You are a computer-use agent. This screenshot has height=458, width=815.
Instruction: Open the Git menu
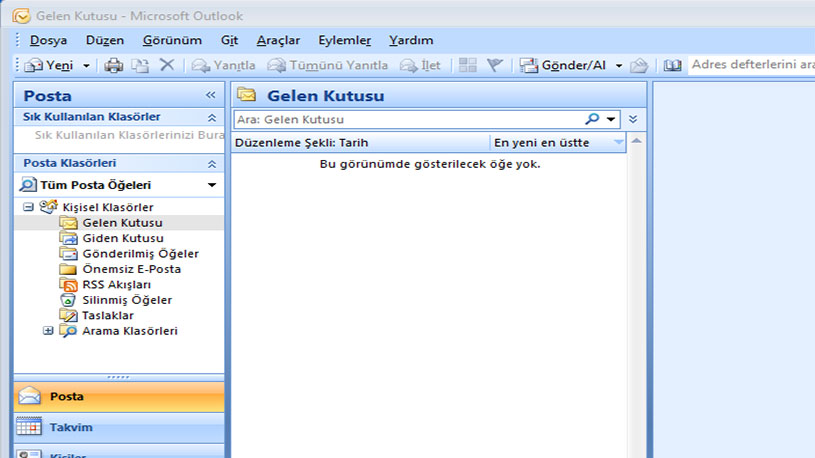229,41
